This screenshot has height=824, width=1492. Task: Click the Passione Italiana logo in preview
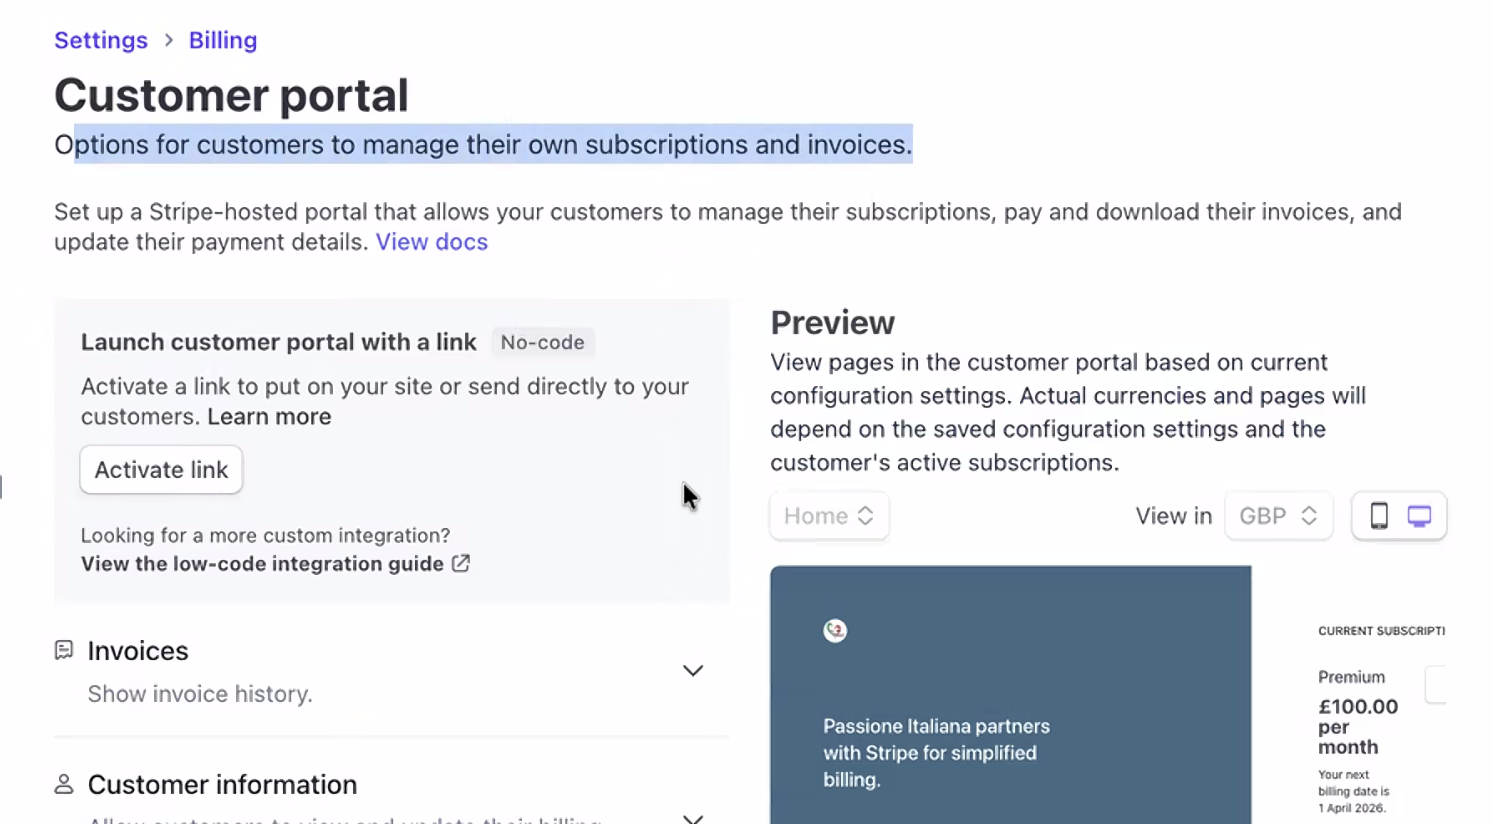point(835,630)
